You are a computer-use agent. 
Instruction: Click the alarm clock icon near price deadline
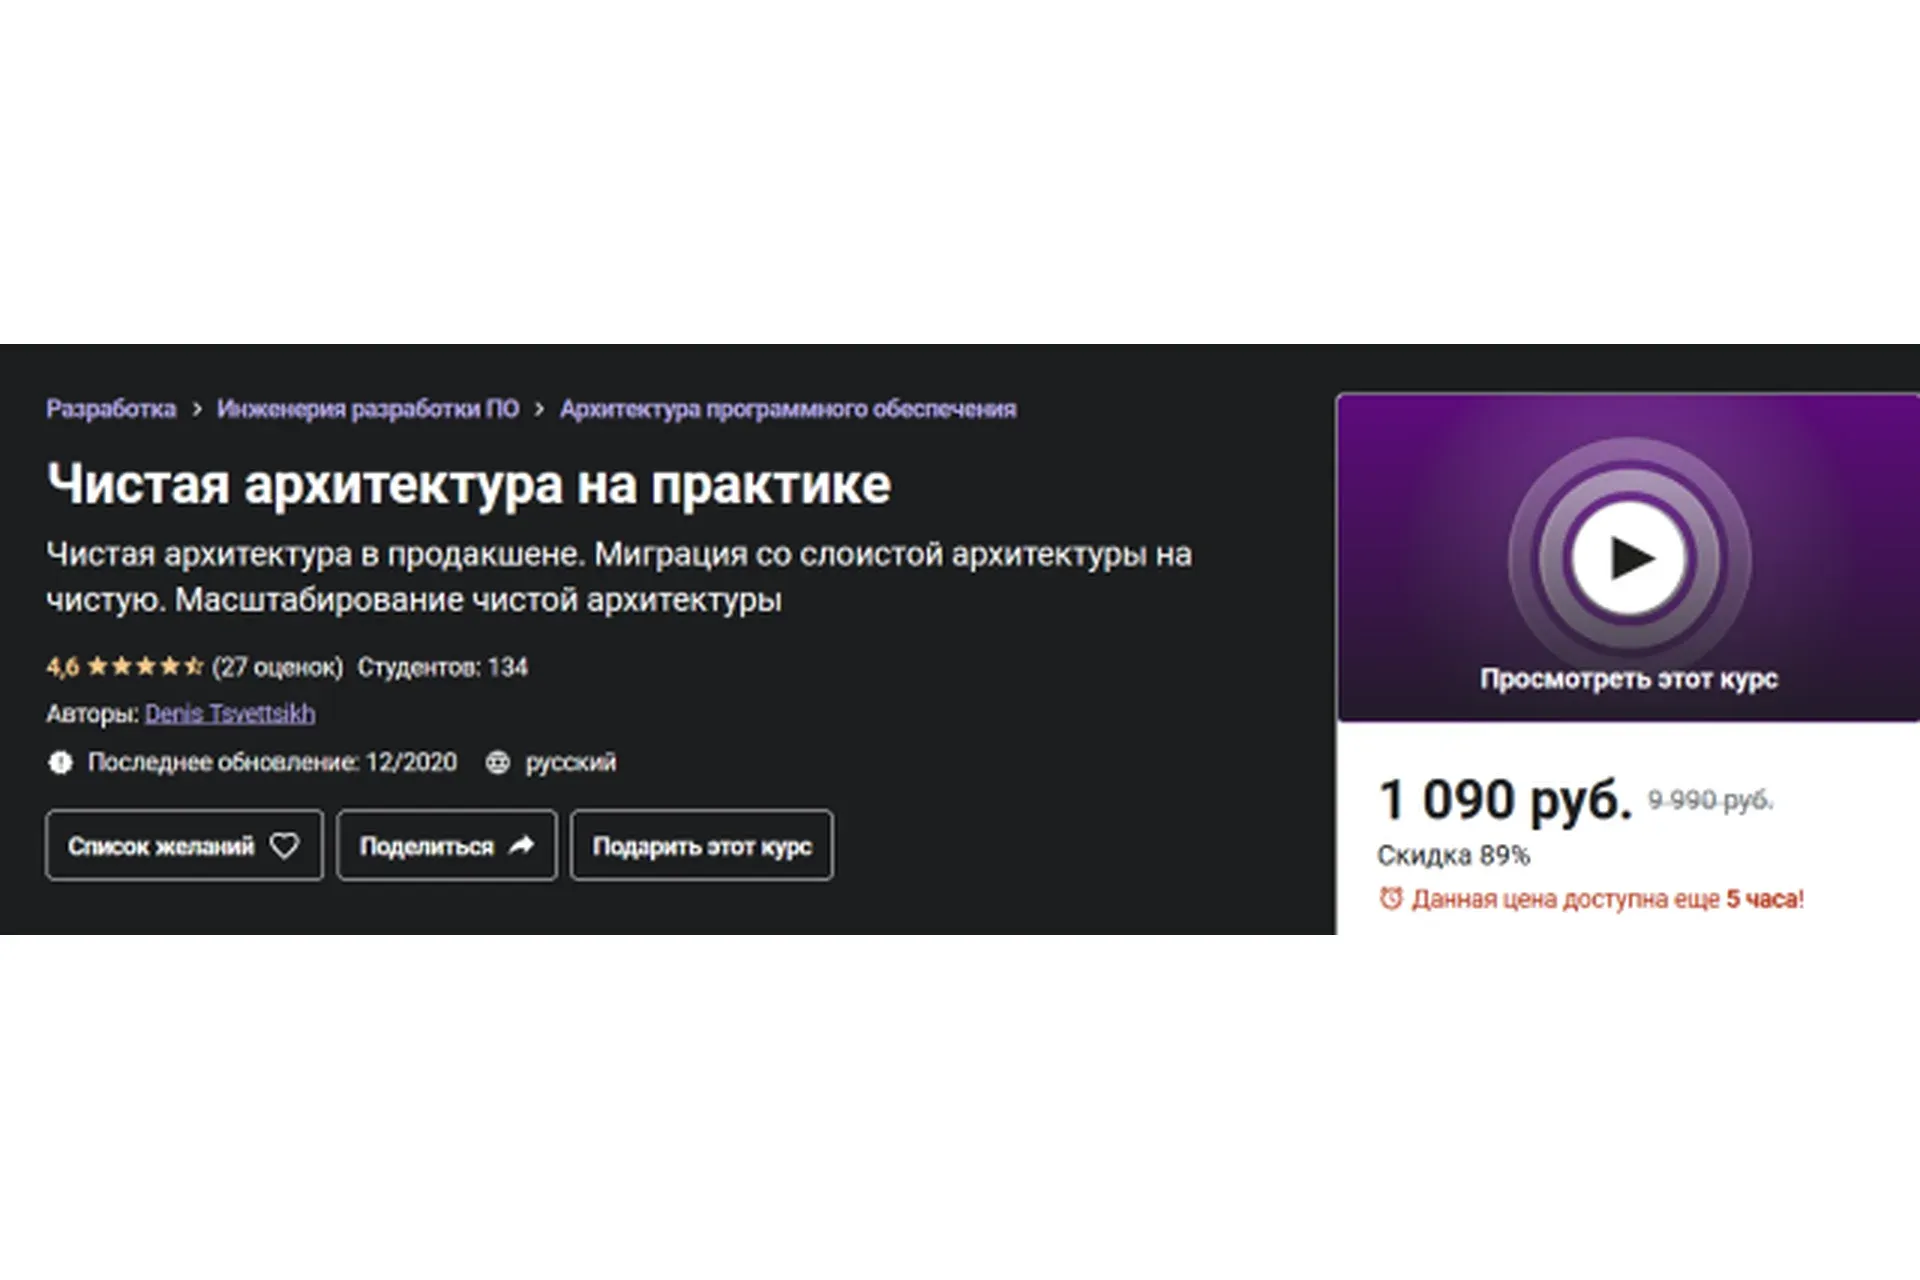click(x=1391, y=898)
